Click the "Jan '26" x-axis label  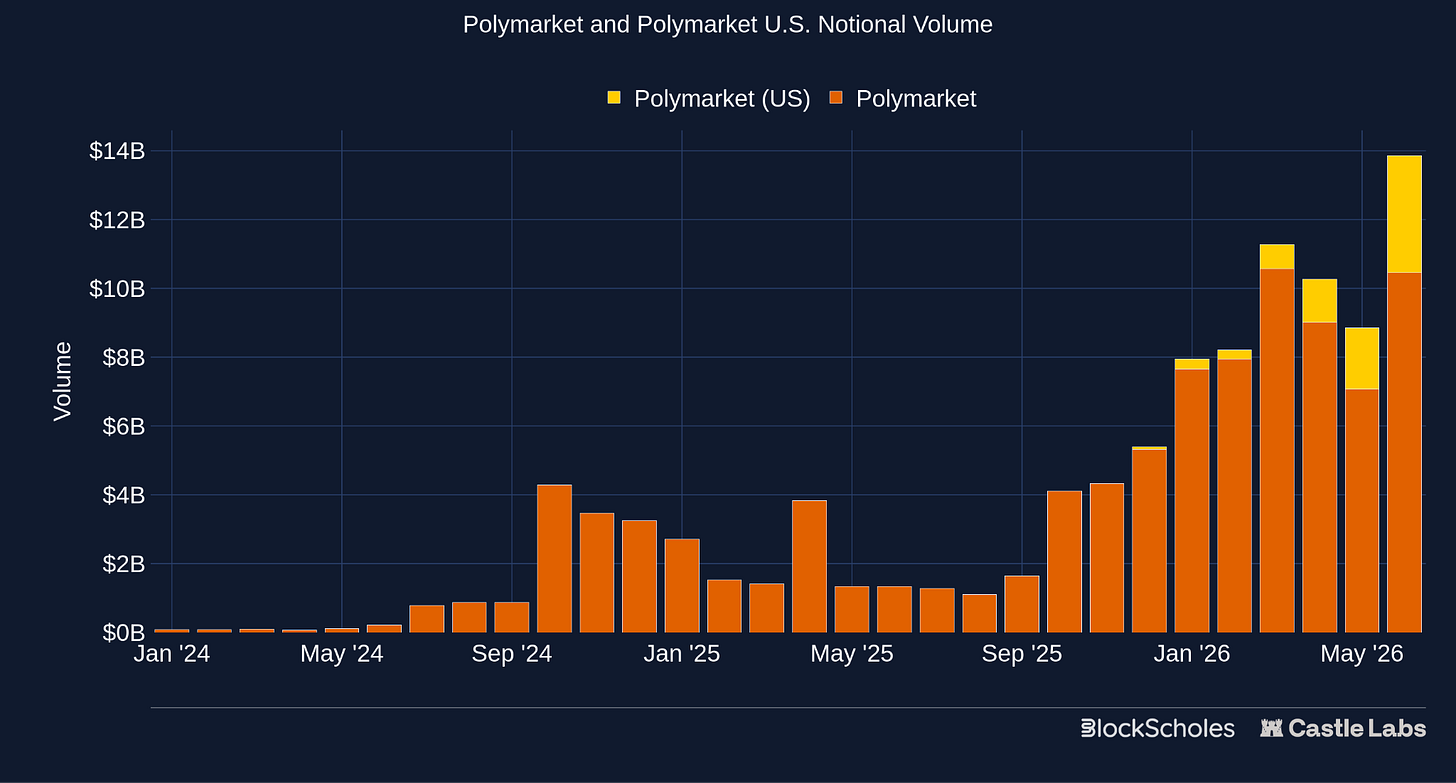coord(1192,654)
